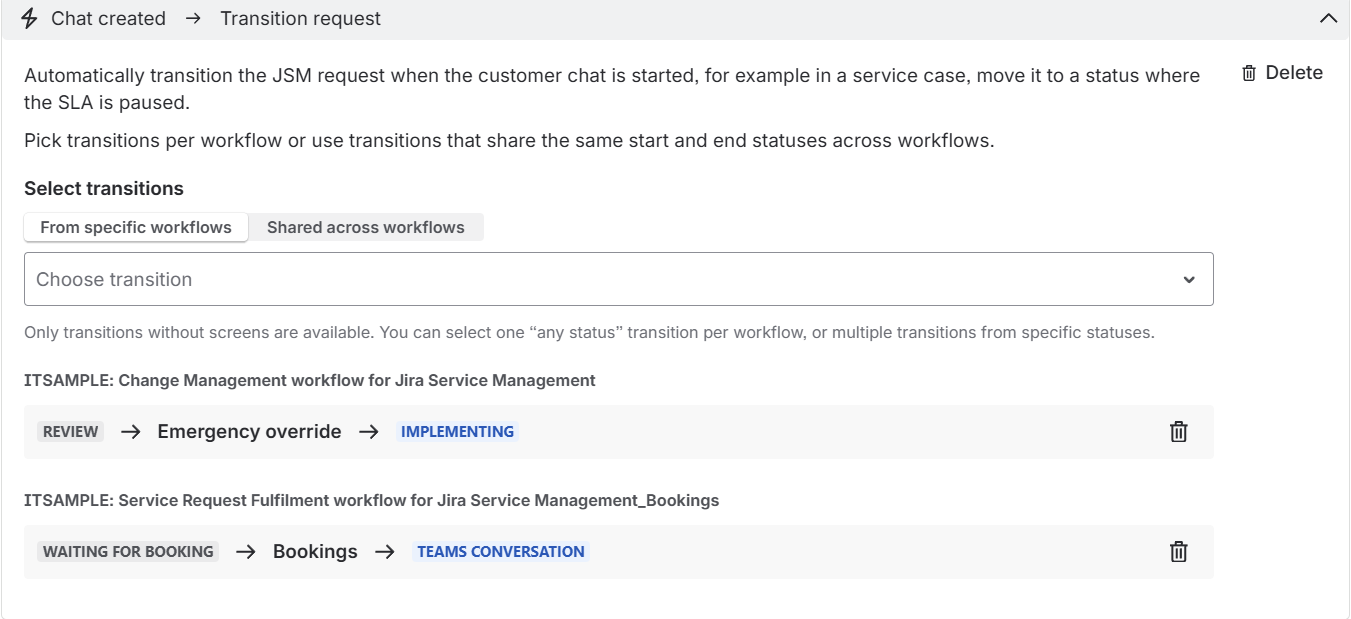Delete the Chat created automation rule

1282,73
